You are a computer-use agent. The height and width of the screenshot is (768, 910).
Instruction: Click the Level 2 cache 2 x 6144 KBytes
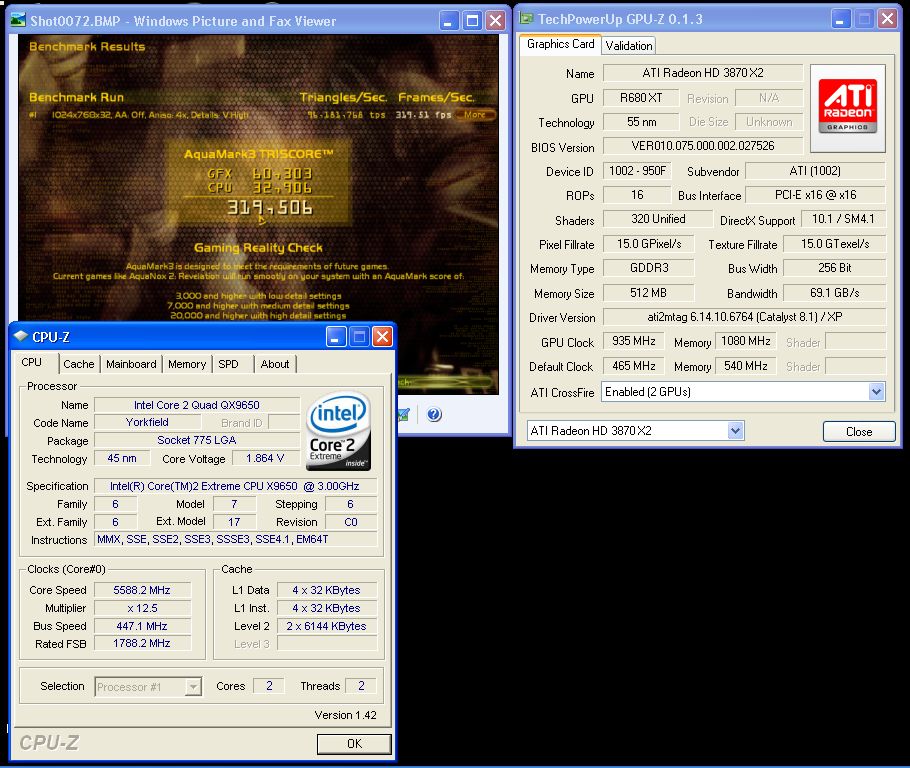coord(327,626)
